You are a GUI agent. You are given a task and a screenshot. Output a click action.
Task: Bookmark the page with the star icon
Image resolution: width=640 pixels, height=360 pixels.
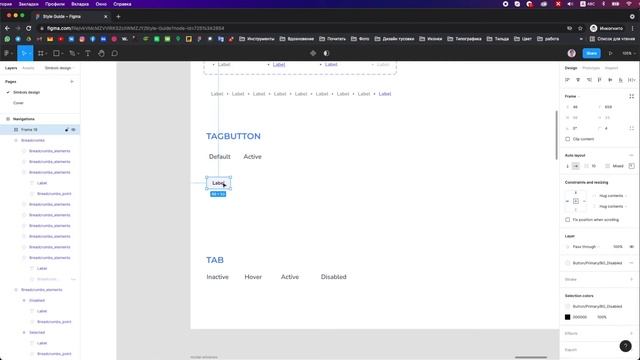(580, 28)
